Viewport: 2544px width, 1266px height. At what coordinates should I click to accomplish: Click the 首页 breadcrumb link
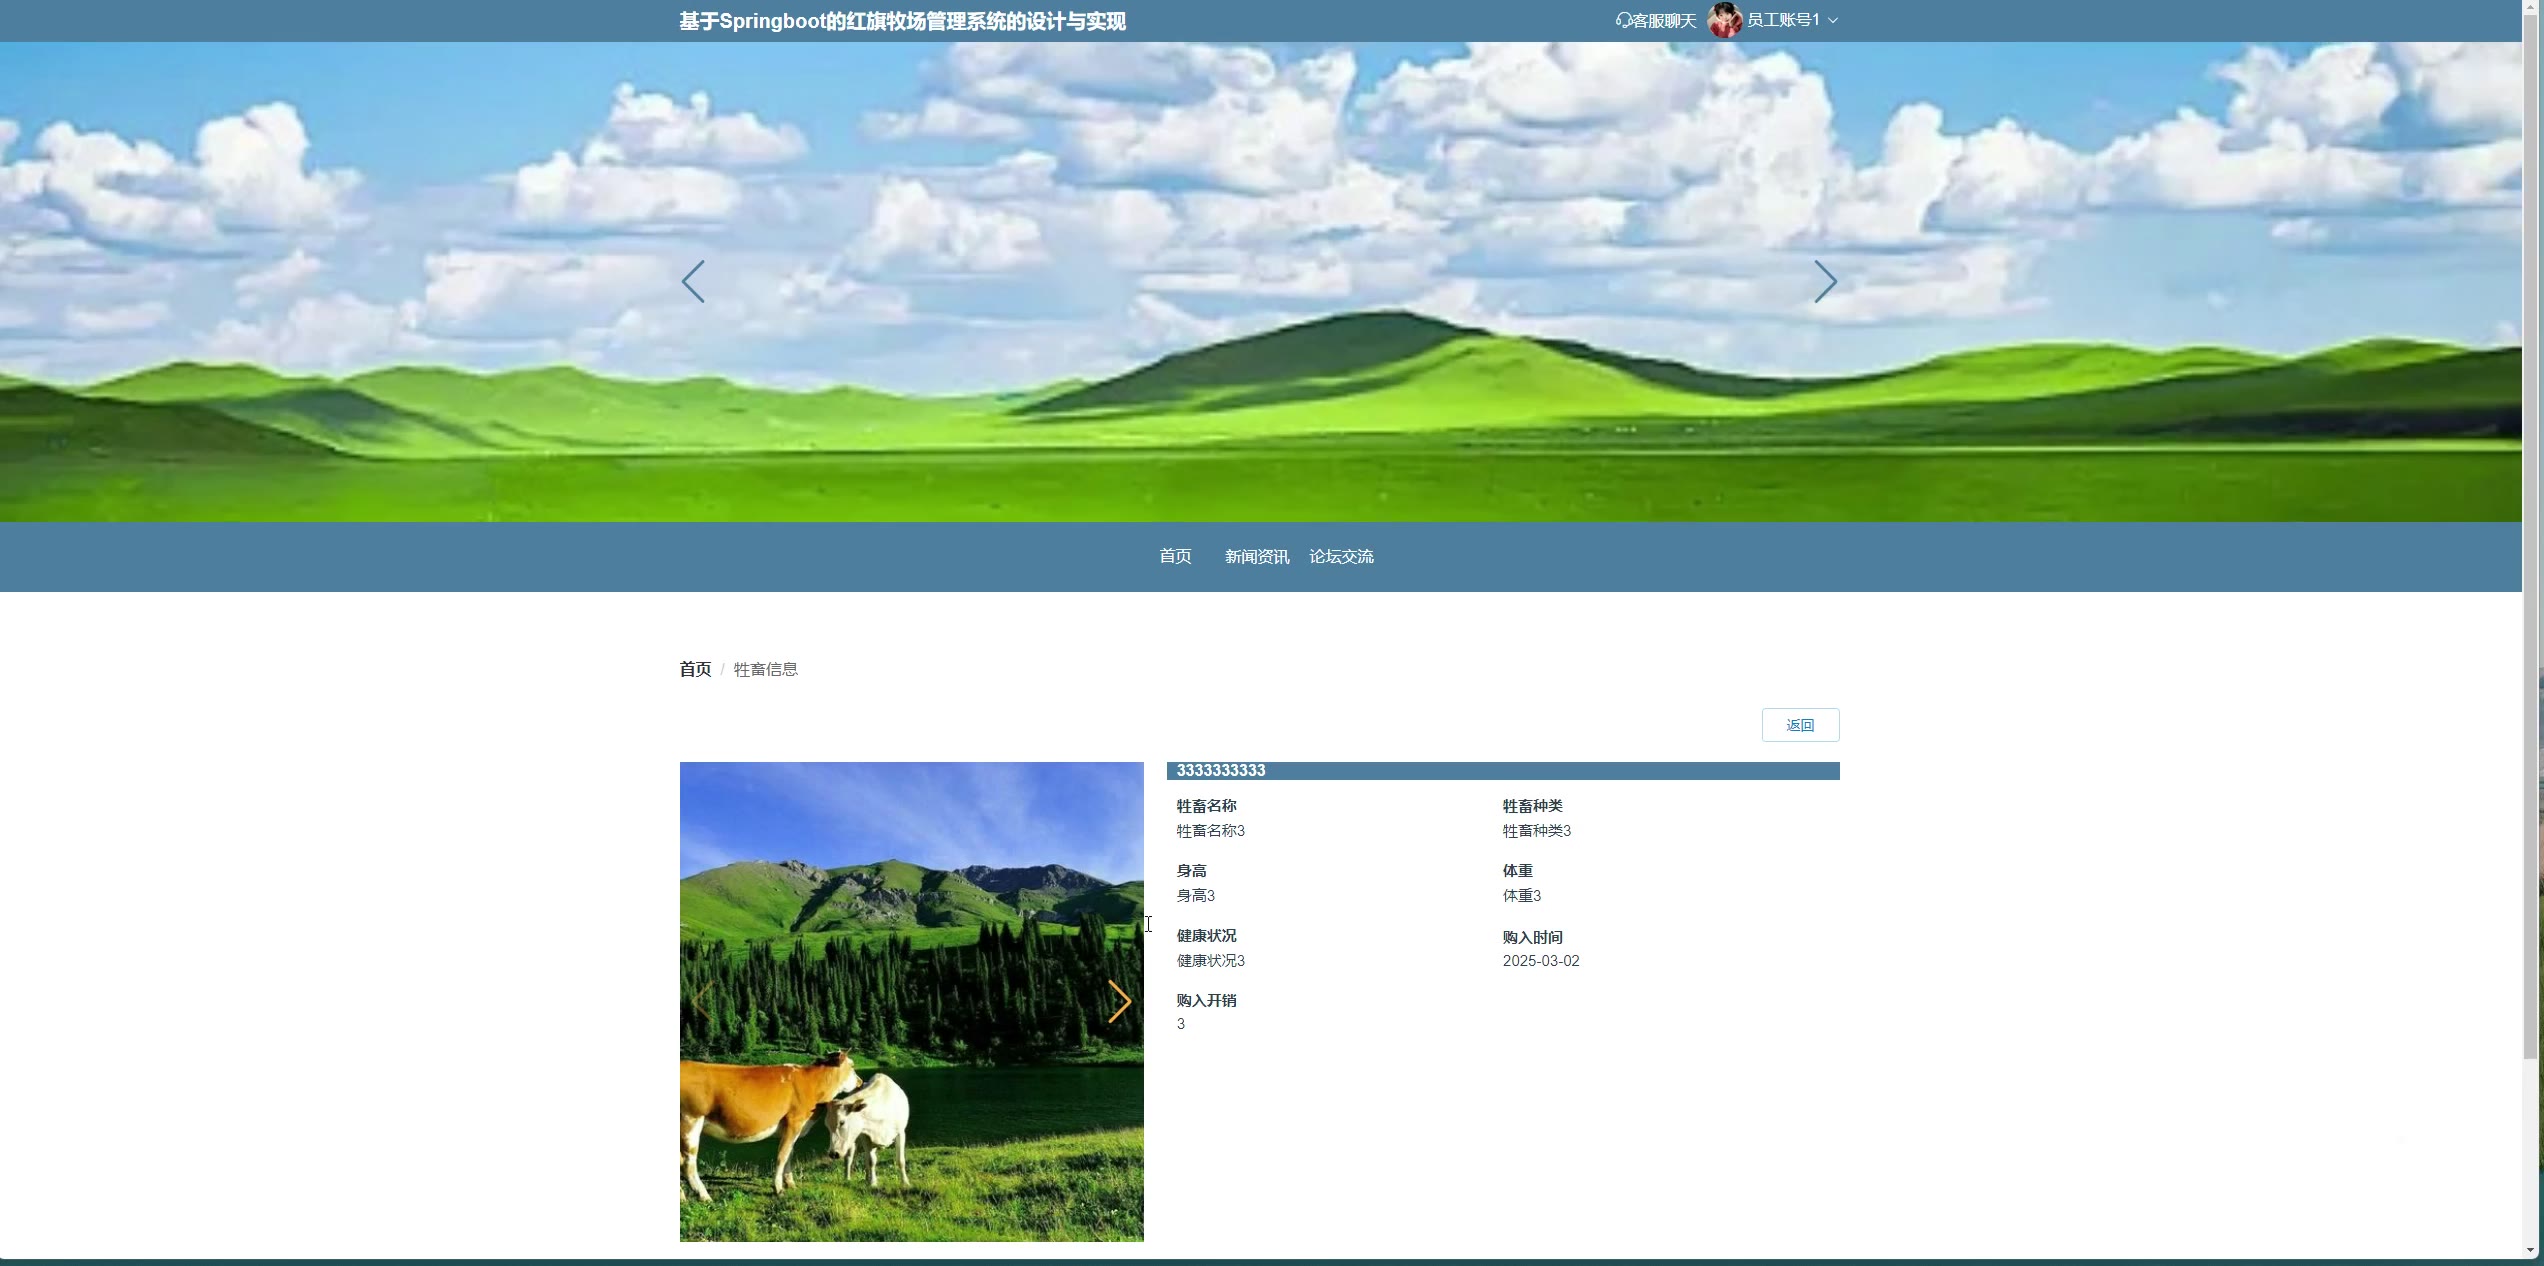(695, 669)
